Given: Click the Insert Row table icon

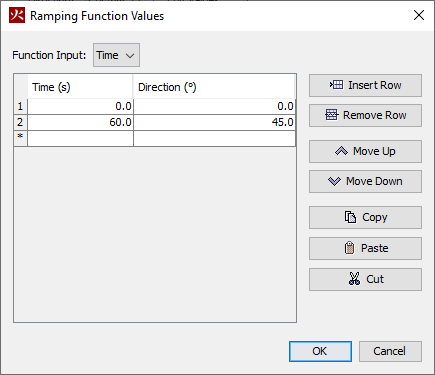Looking at the screenshot, I should 336,85.
